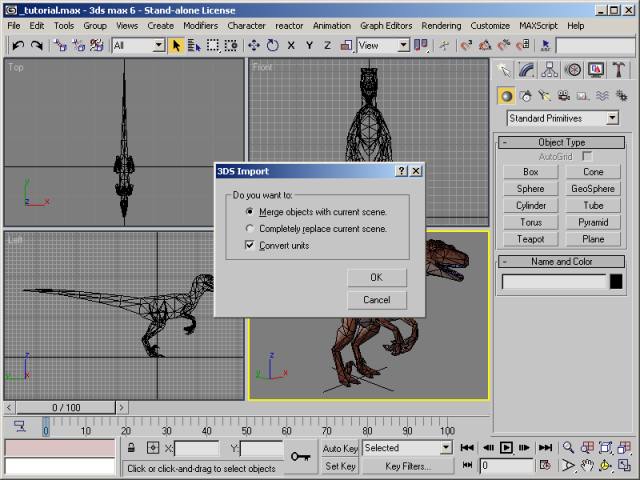
Task: Open the Hierarchy command panel tab
Action: point(549,70)
